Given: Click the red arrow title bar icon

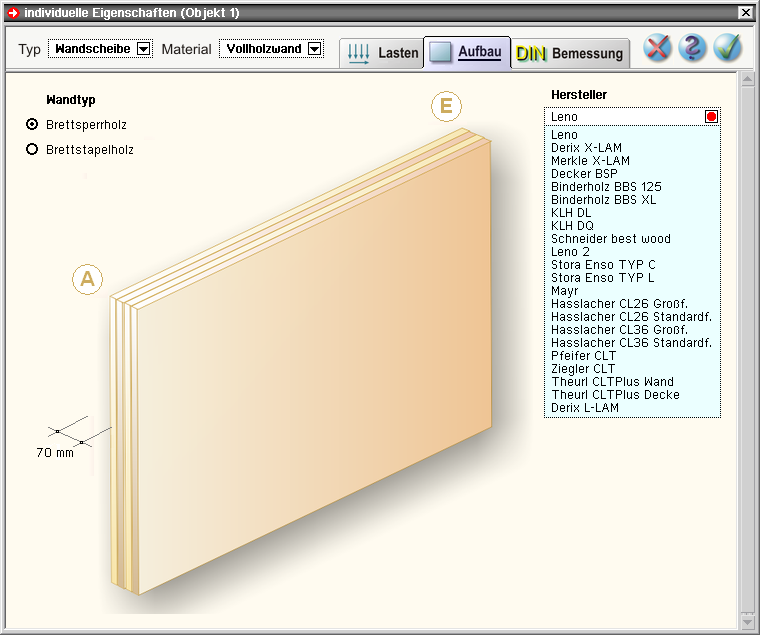Looking at the screenshot, I should click(13, 13).
